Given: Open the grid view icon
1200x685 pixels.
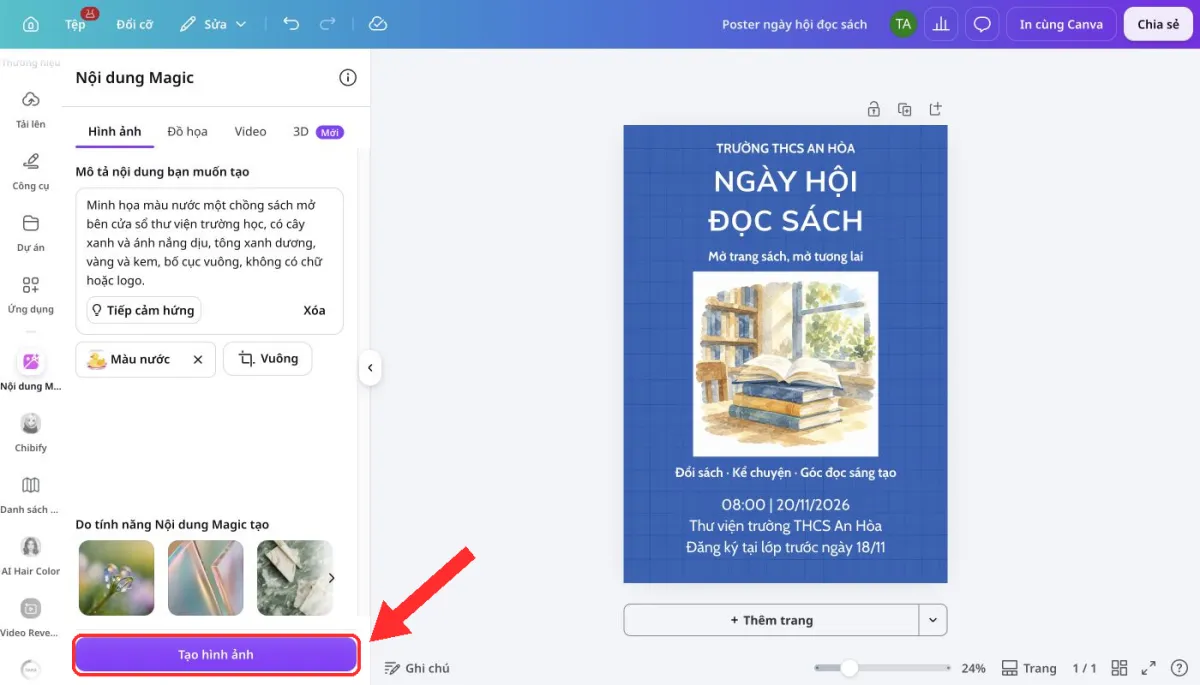Looking at the screenshot, I should [x=1120, y=668].
